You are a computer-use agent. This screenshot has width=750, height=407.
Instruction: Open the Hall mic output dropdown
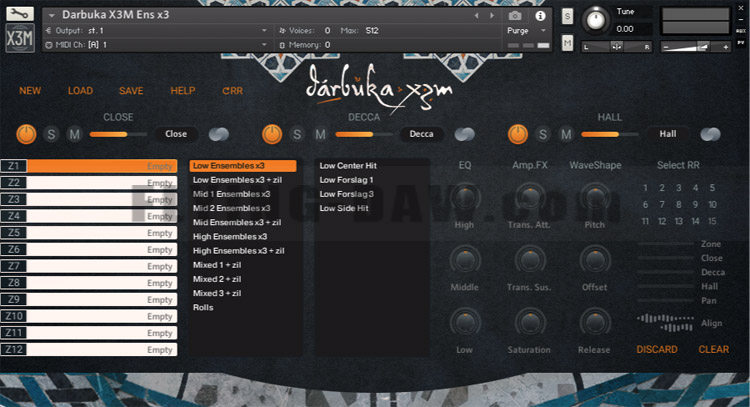click(x=668, y=134)
